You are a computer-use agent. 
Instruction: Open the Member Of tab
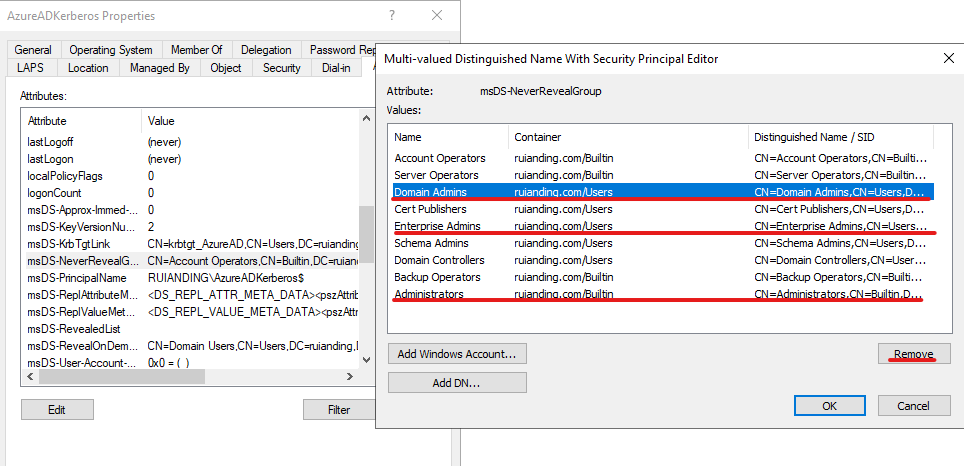click(x=197, y=50)
